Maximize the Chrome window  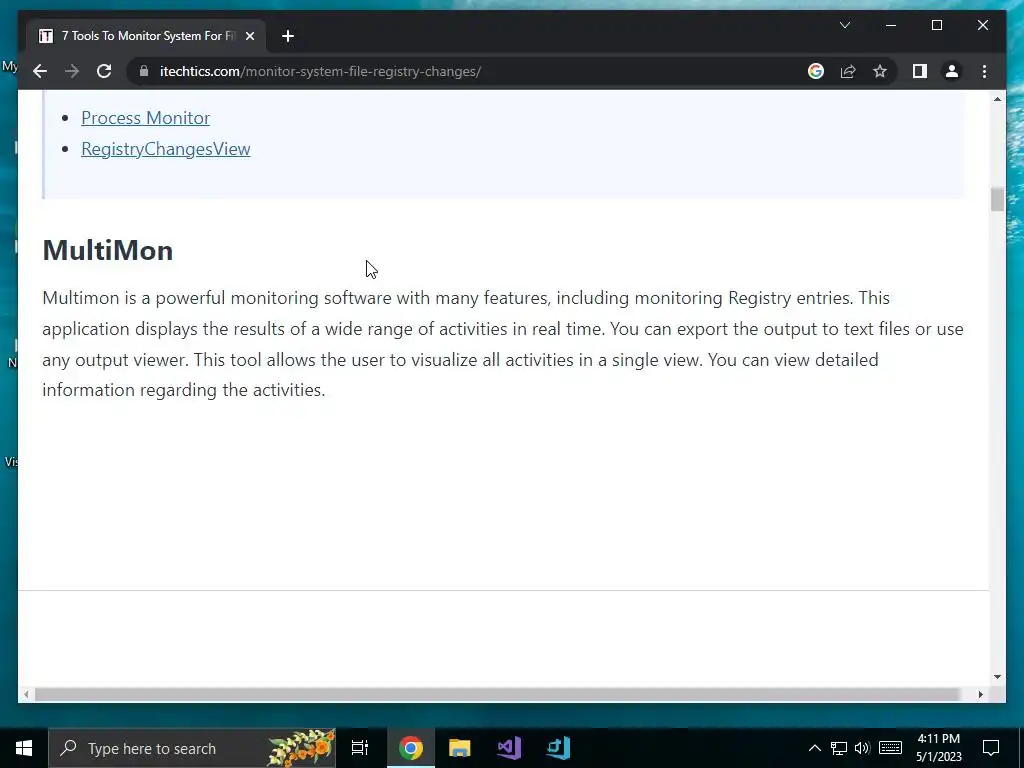[x=936, y=25]
